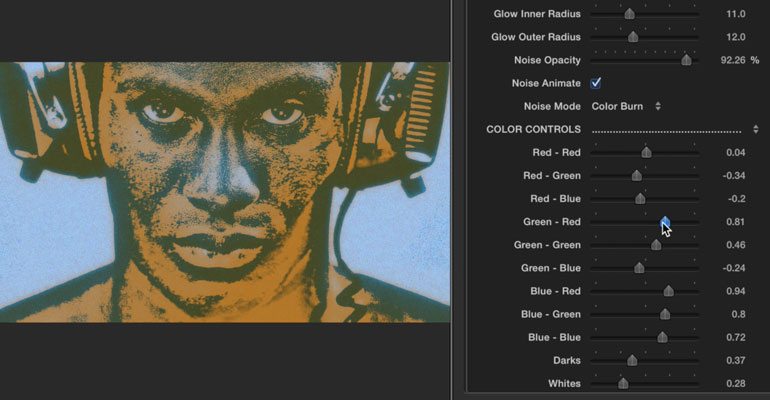
Task: Collapse the COLOR CONTROLS section with its arrows
Action: tap(755, 130)
